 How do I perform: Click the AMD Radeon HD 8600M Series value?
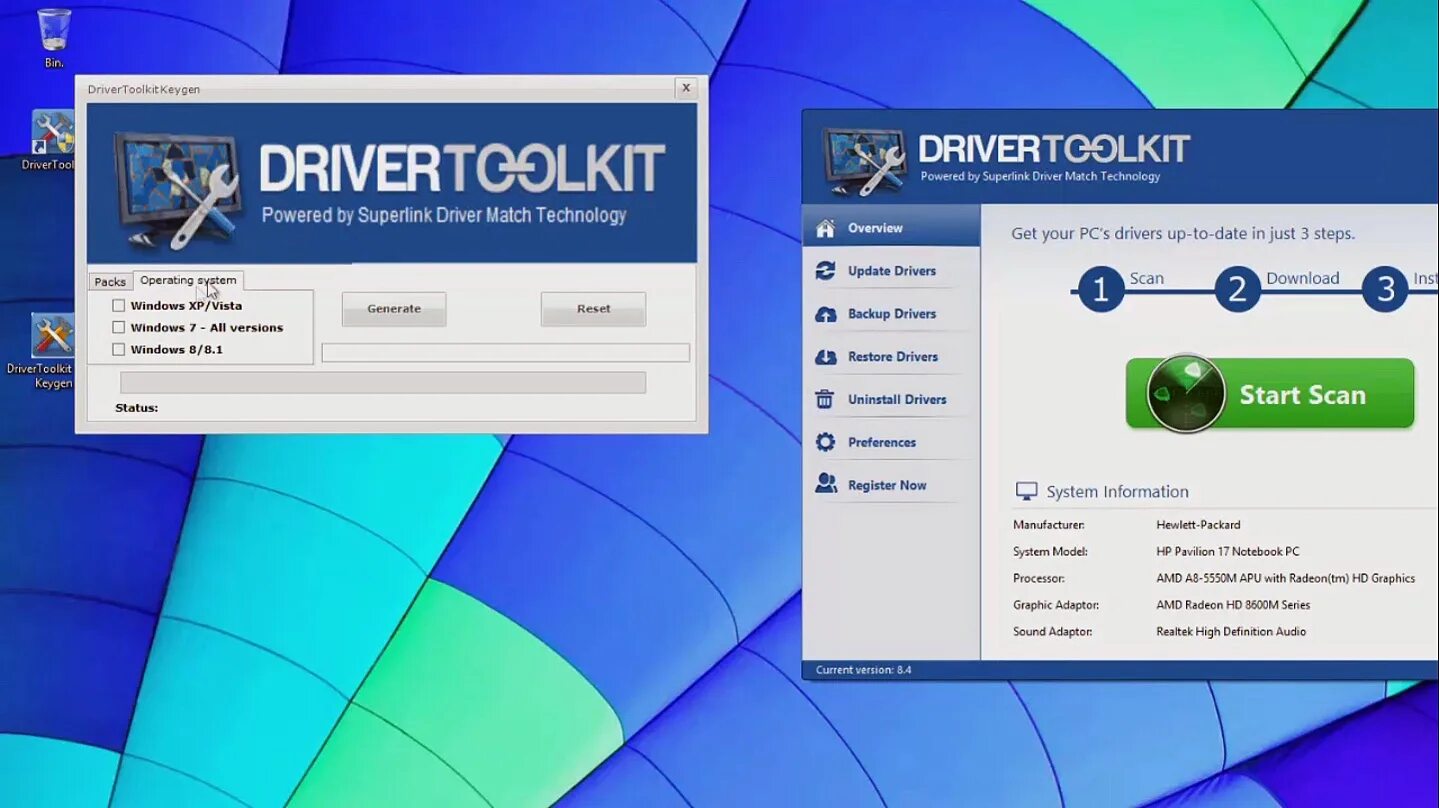[x=1233, y=605]
